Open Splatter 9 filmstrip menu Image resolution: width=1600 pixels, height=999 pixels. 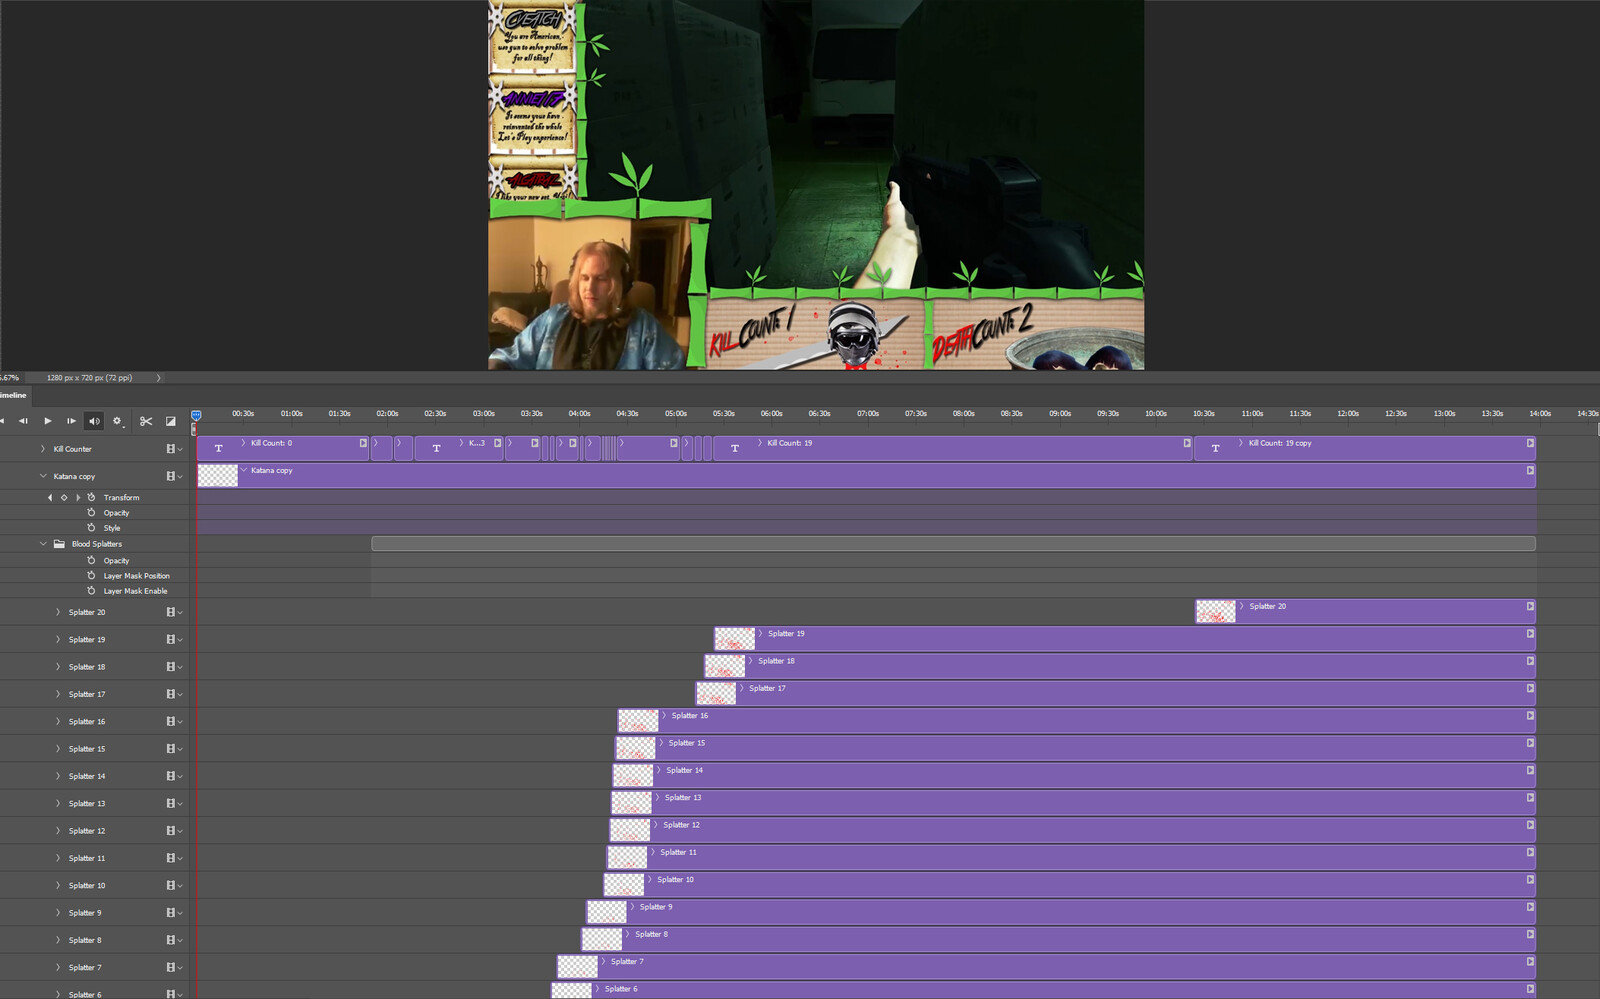coord(174,913)
